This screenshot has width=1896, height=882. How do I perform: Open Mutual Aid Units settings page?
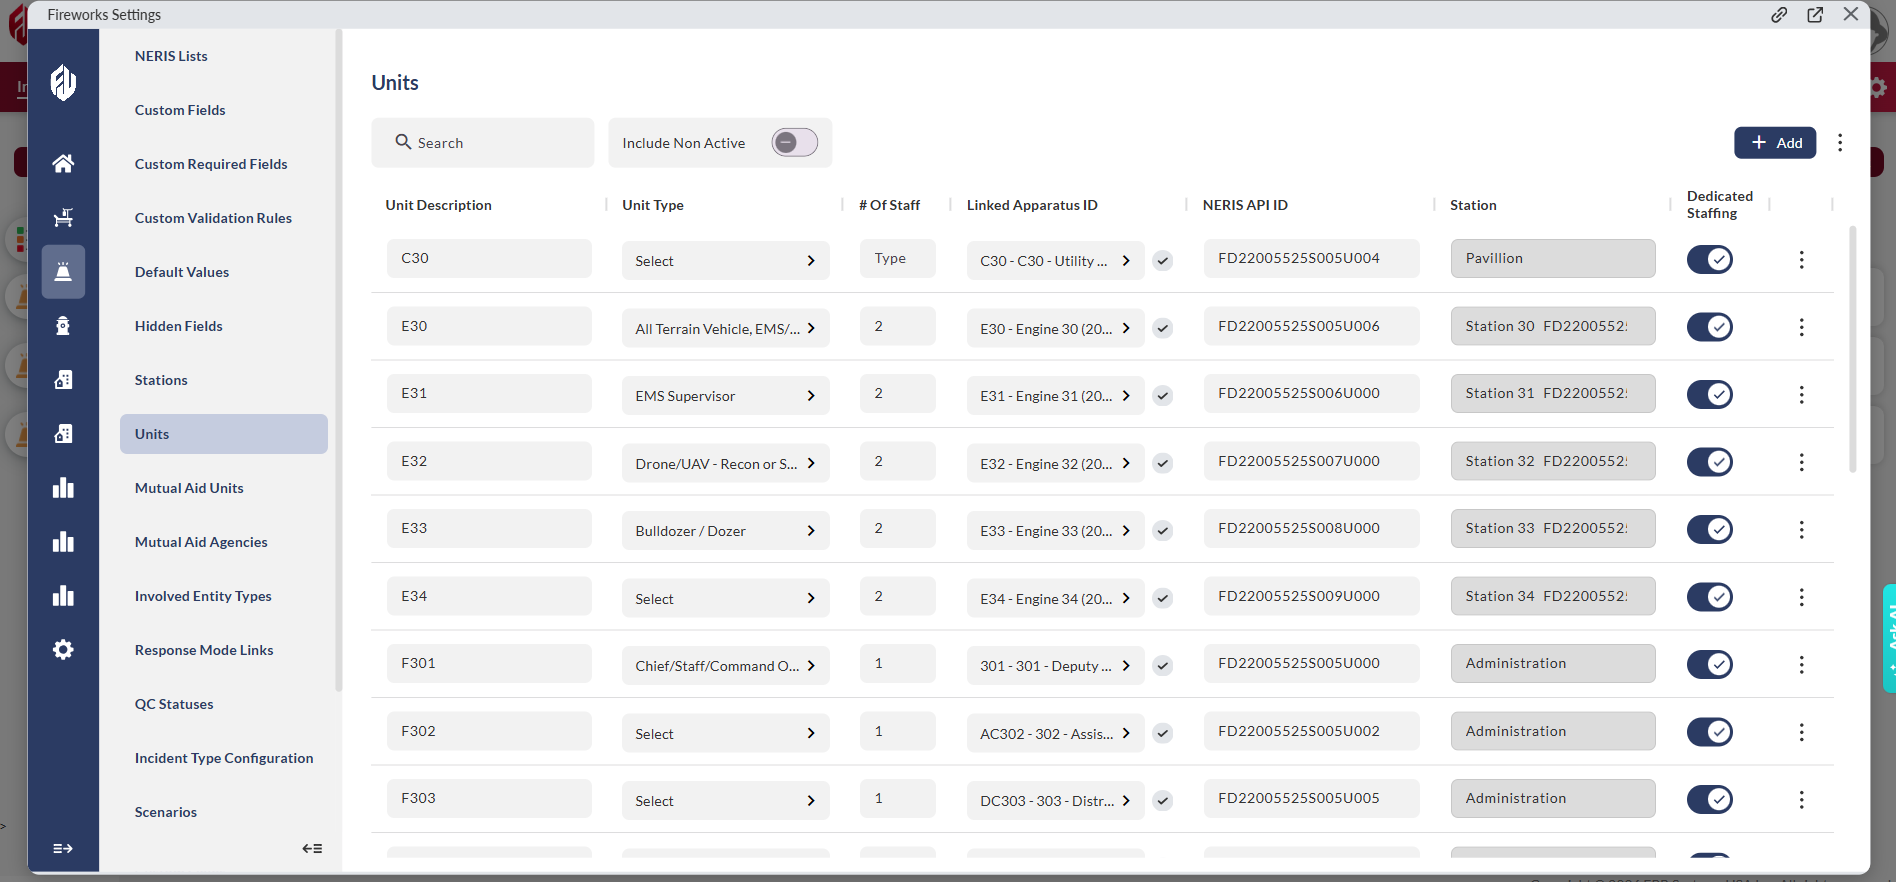pos(189,488)
